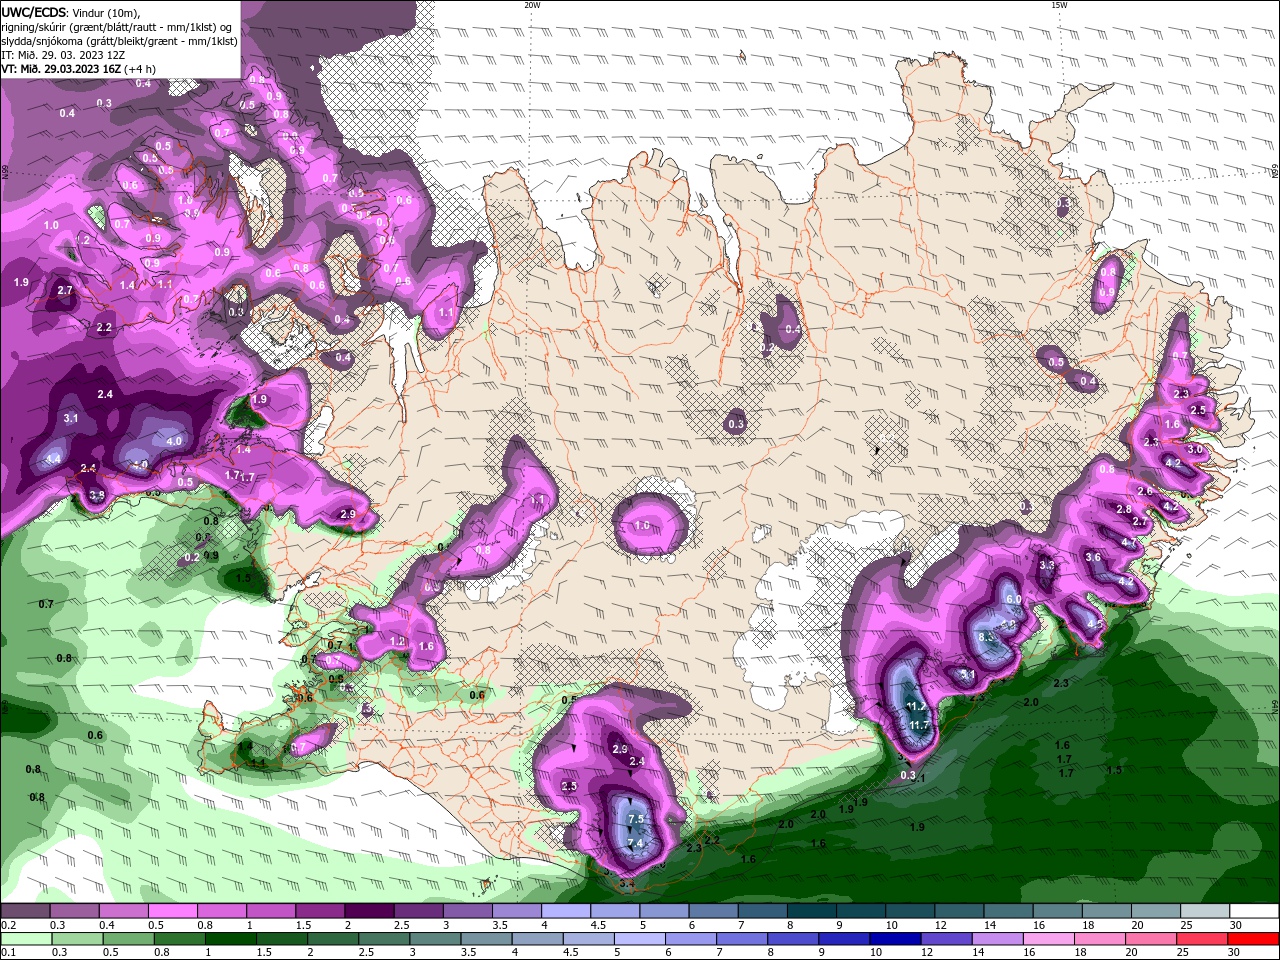Click the 7.5 value on the south coast
1280x960 pixels.
tap(635, 819)
